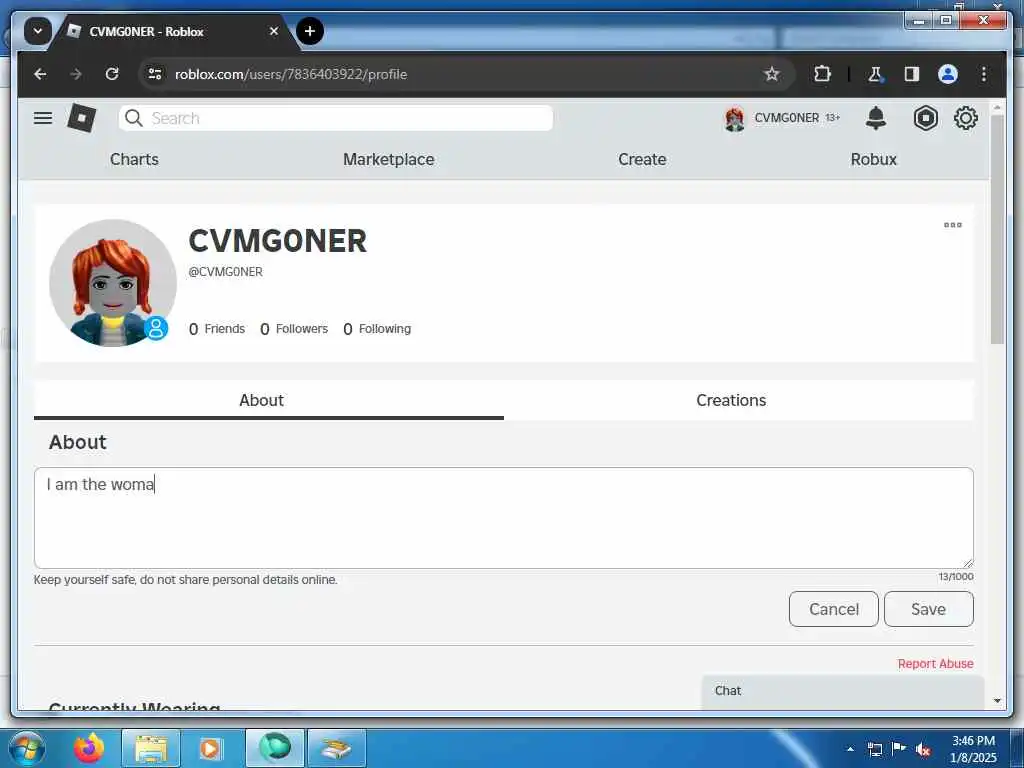
Task: Go back to the previous page
Action: [40, 74]
